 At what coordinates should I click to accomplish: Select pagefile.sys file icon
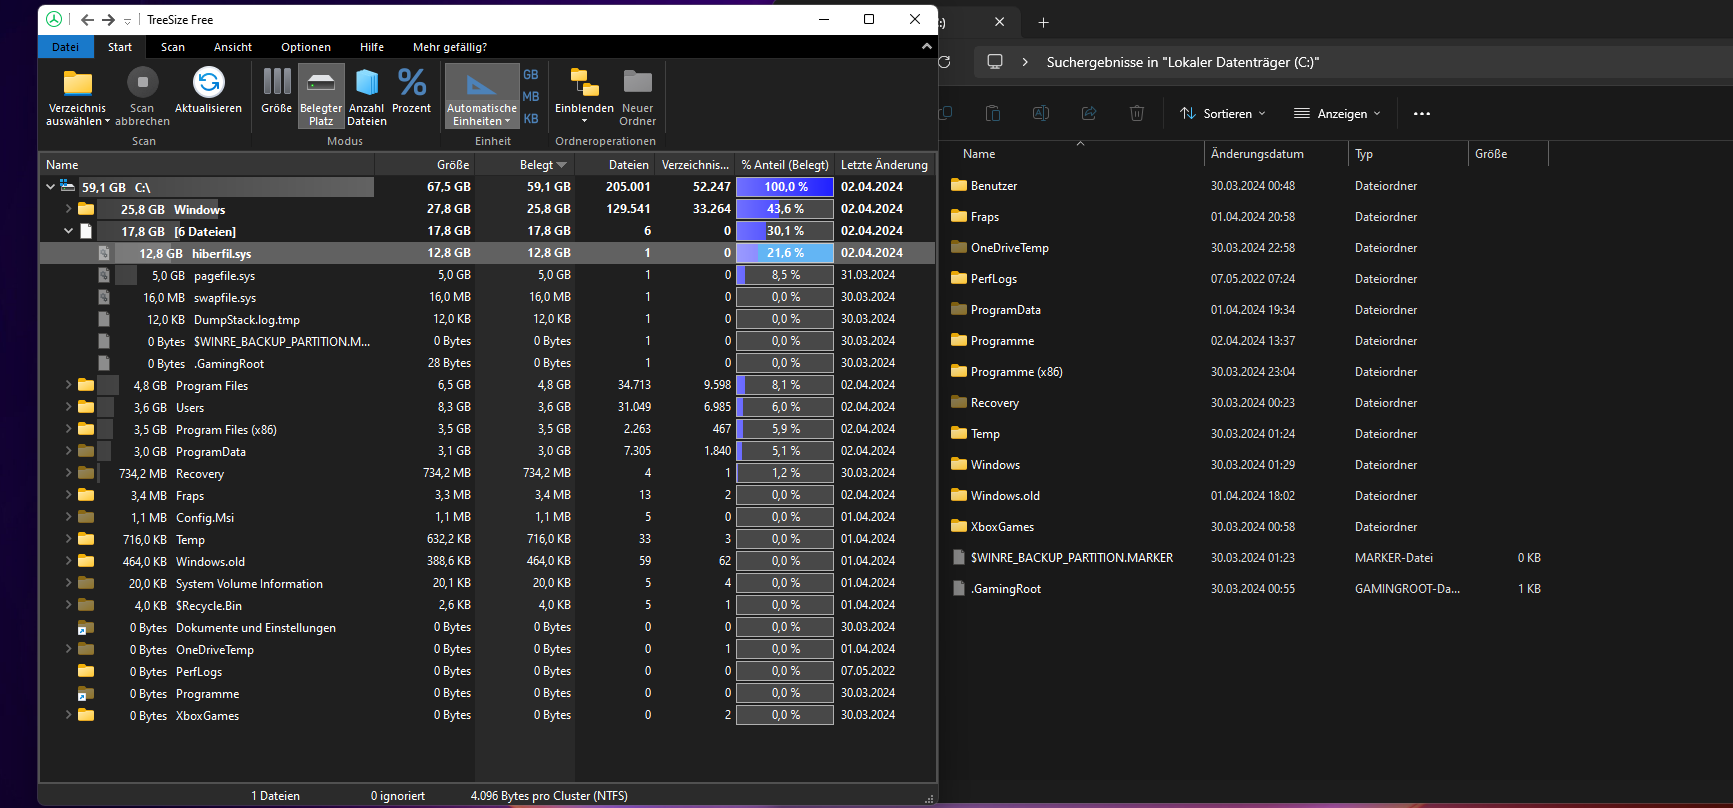(x=104, y=275)
